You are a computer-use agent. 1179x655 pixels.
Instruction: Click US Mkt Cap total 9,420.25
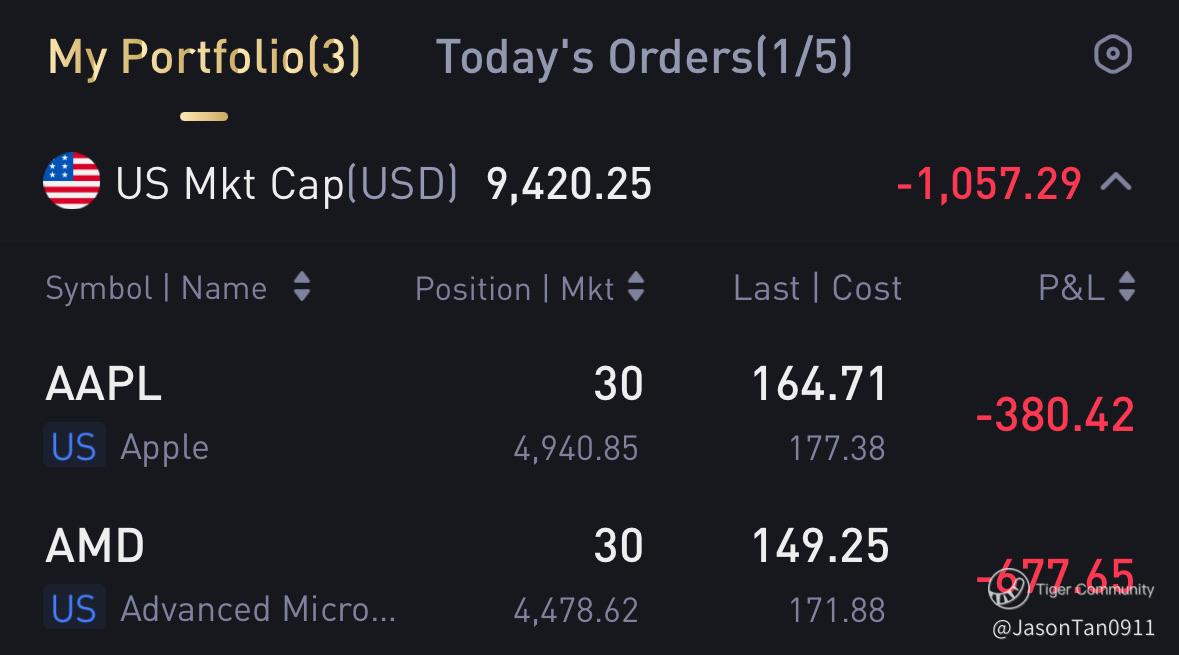click(569, 184)
